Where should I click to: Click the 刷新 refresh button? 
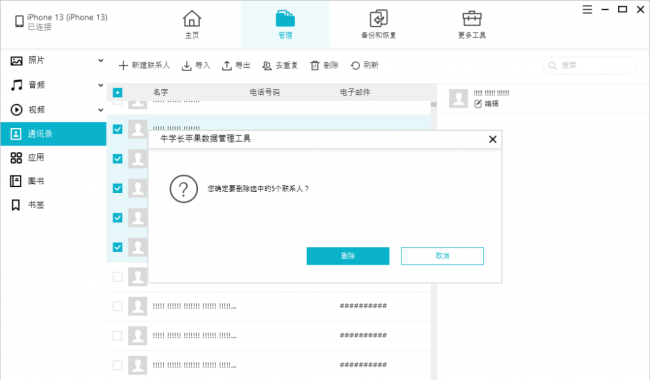coord(364,65)
